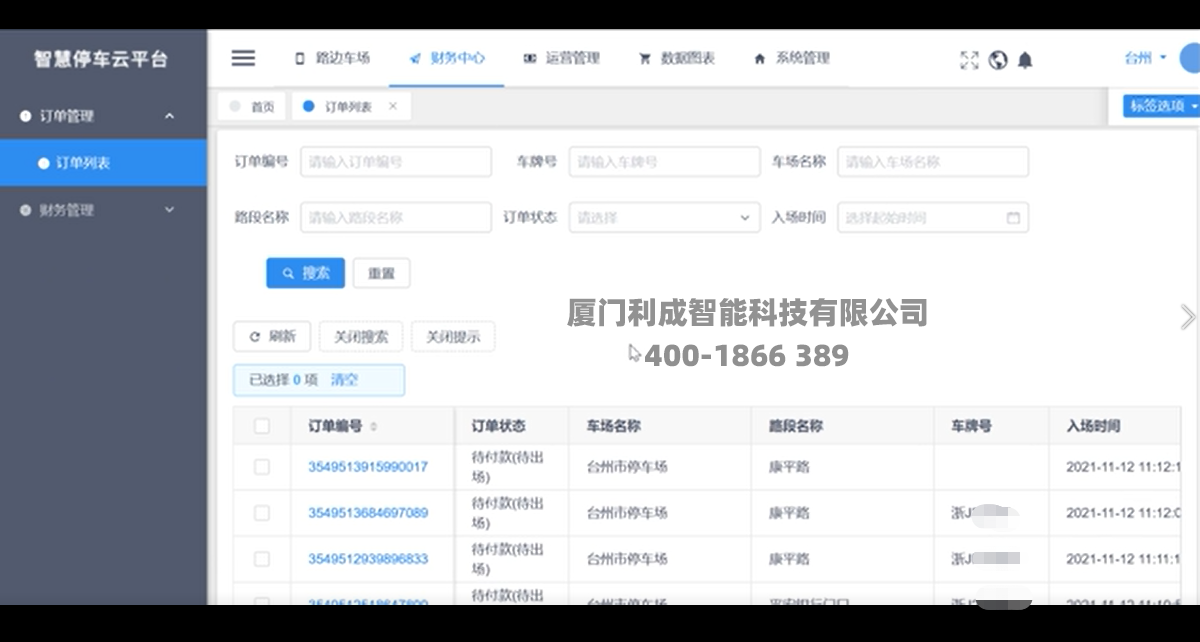Click the sort icon beside 订单编号 header
The height and width of the screenshot is (642, 1200).
click(374, 427)
